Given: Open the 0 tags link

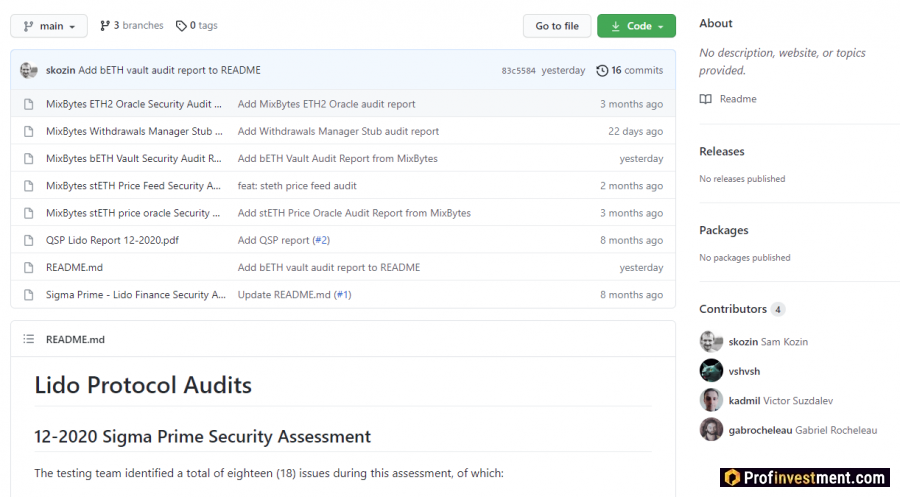Looking at the screenshot, I should coord(196,26).
